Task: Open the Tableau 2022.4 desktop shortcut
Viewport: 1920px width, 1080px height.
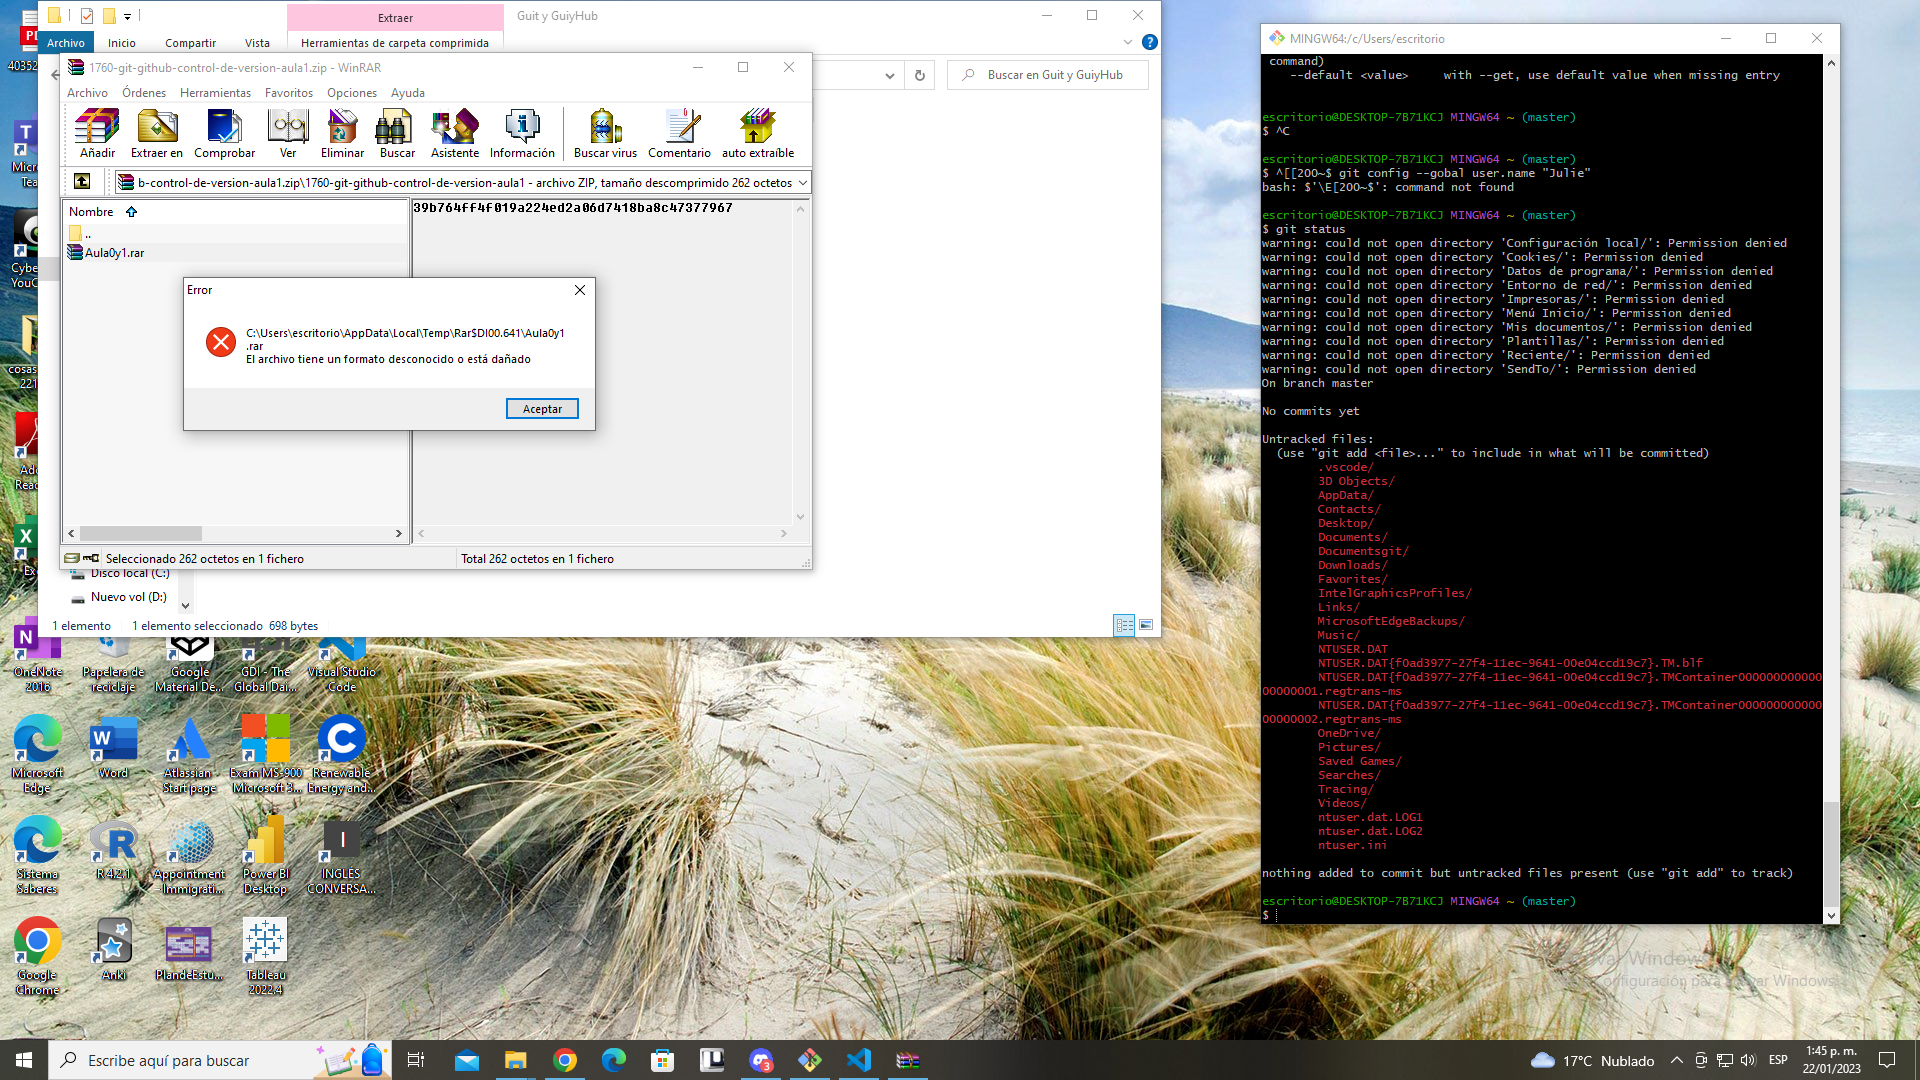Action: [265, 957]
